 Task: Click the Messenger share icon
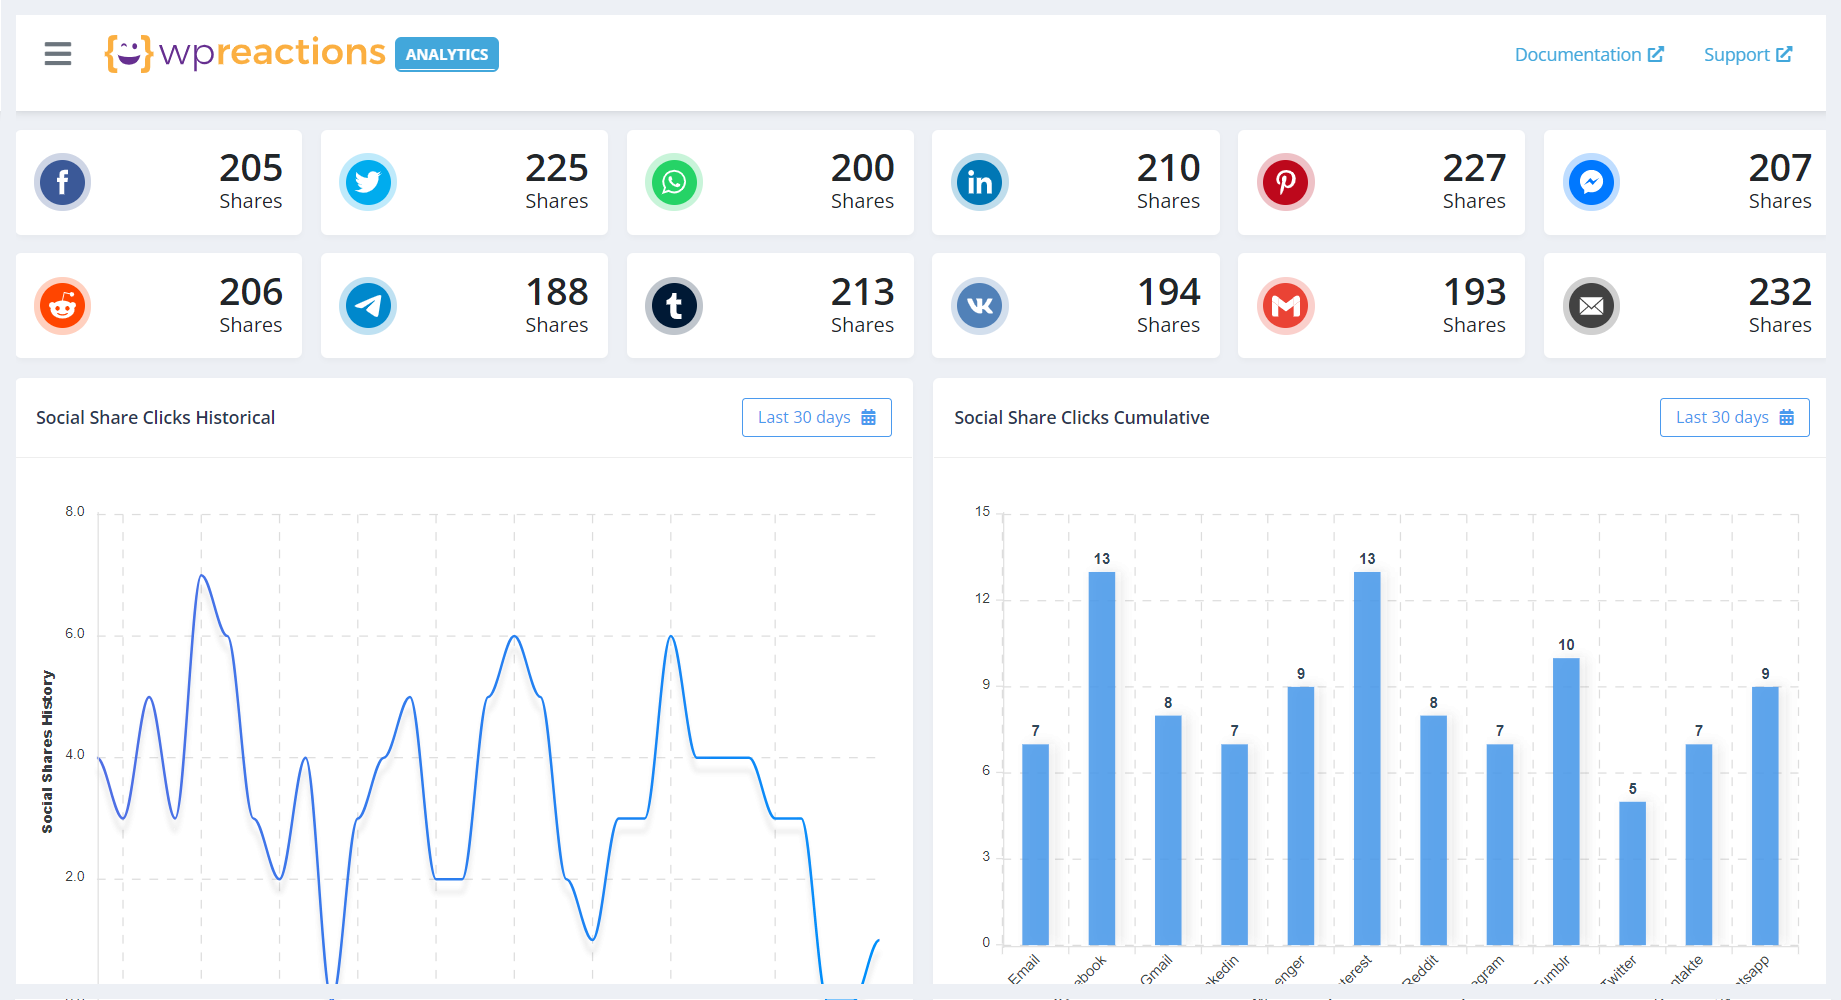[1592, 182]
